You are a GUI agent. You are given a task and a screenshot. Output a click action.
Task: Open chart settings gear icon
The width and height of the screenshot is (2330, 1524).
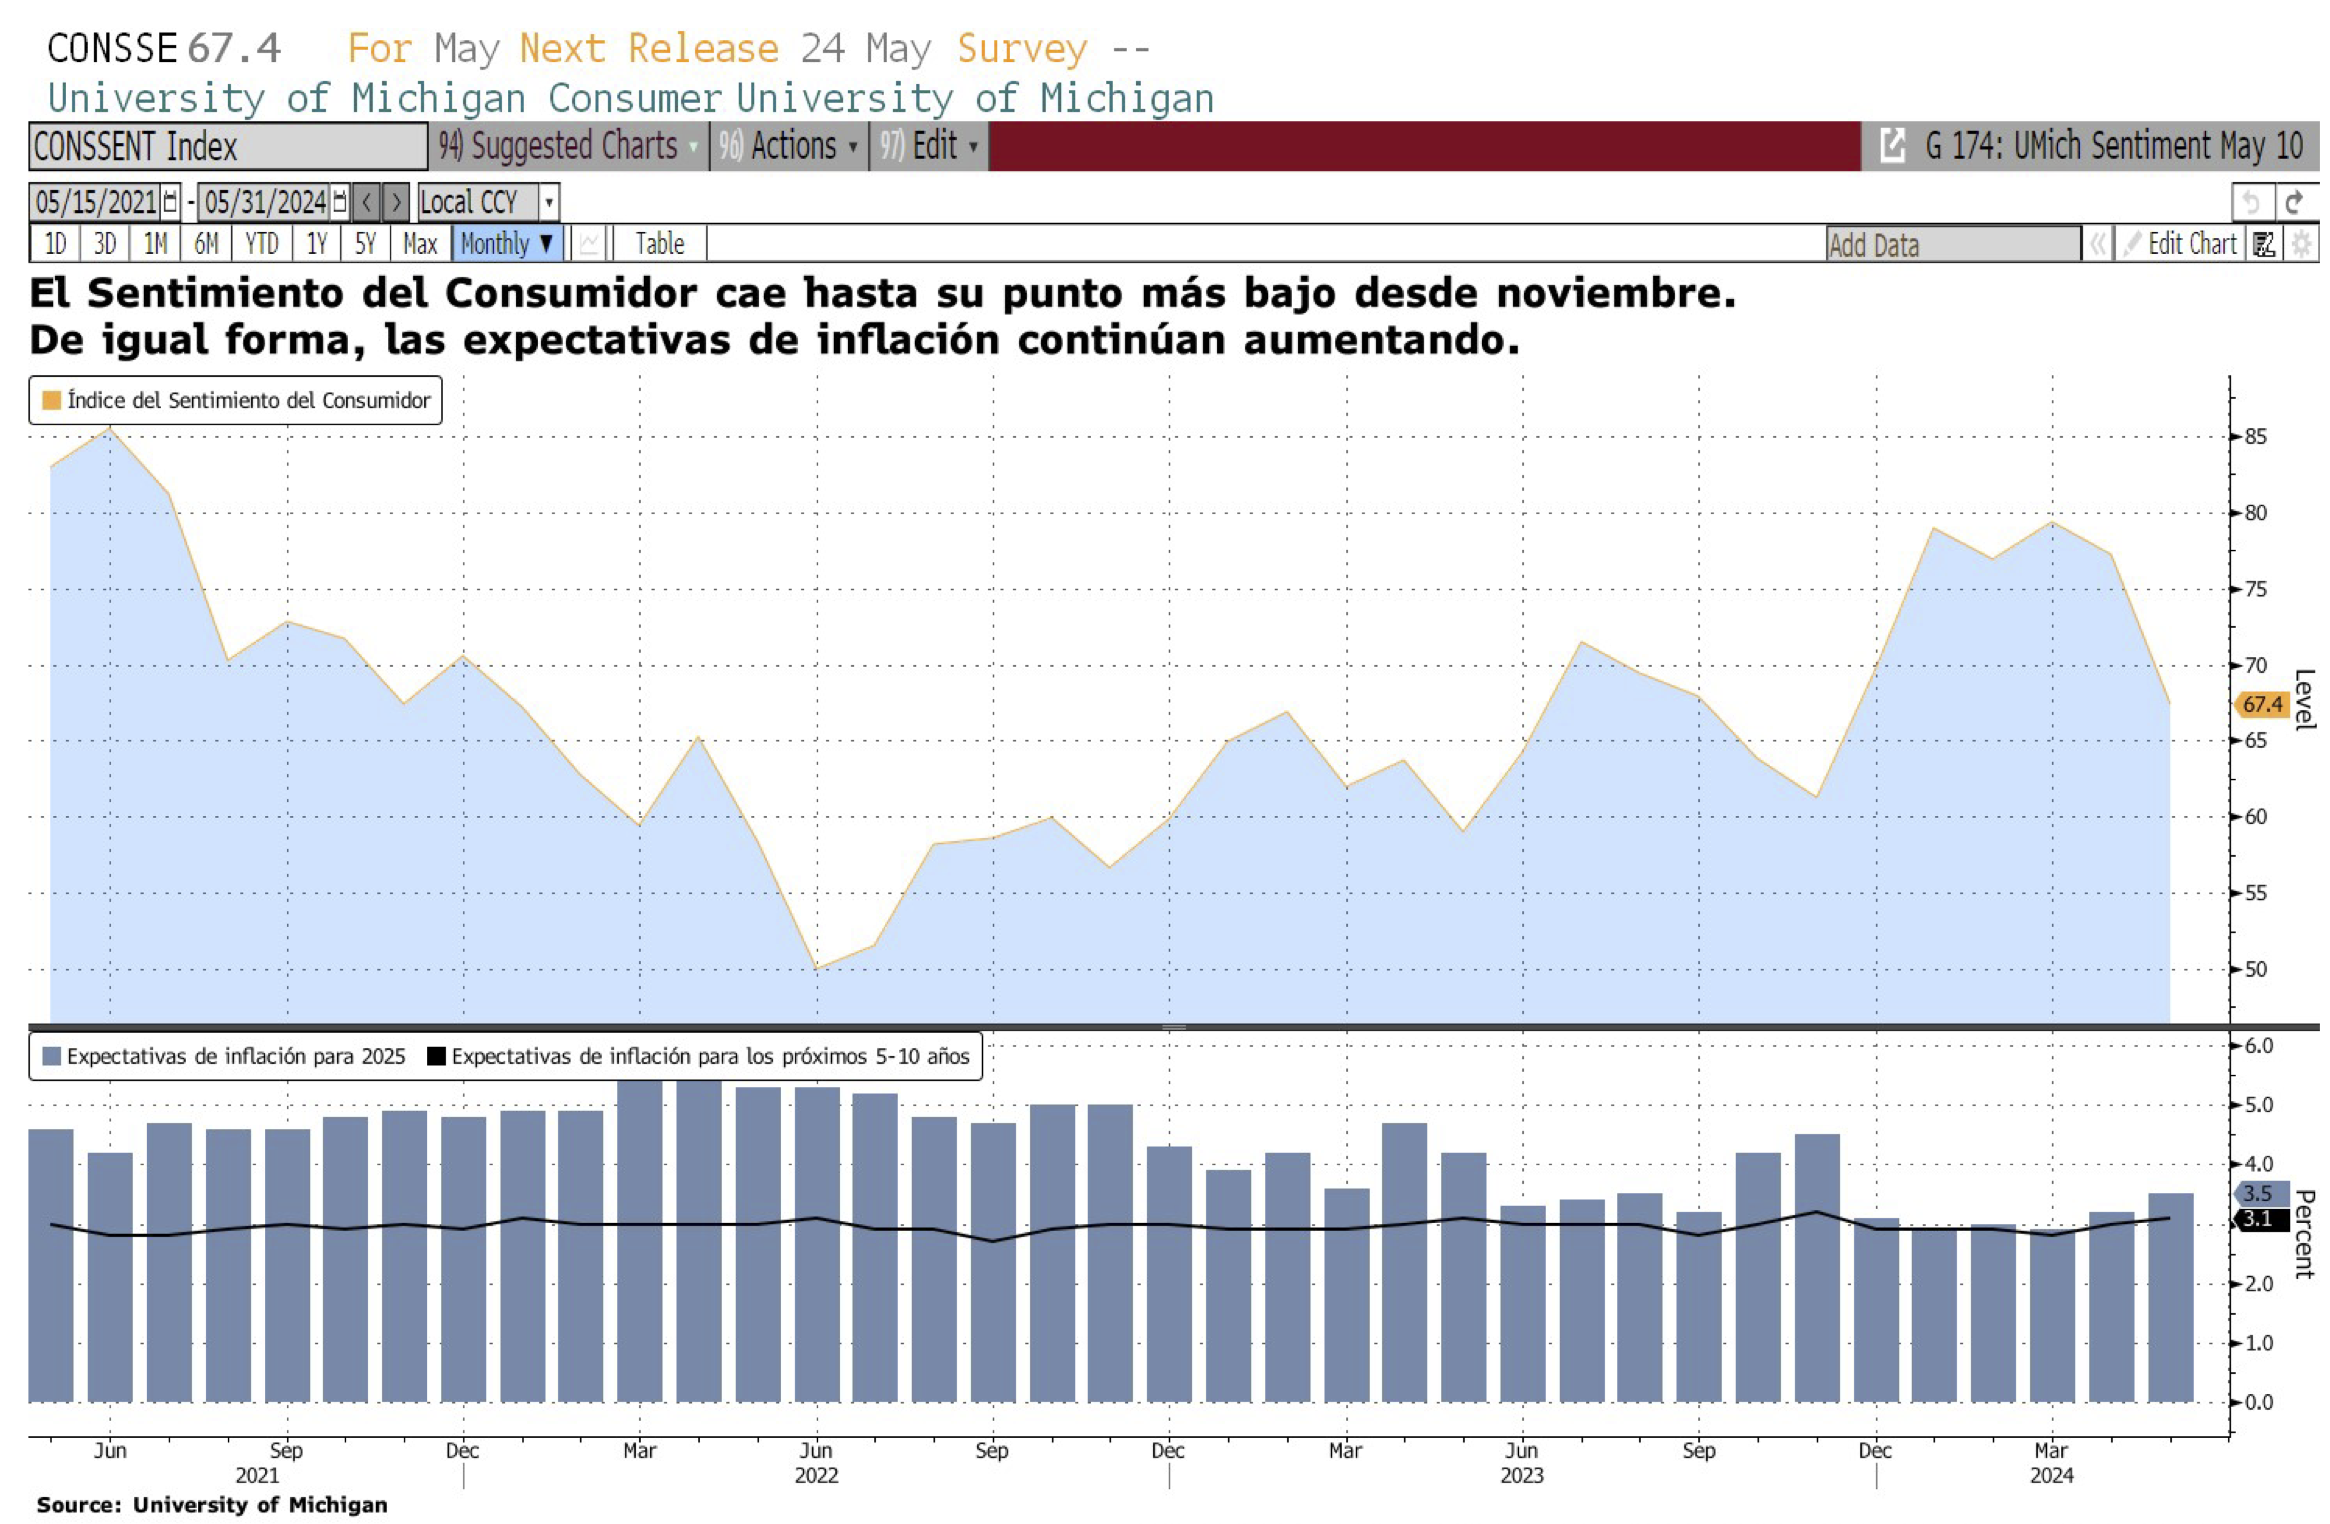pos(2302,244)
